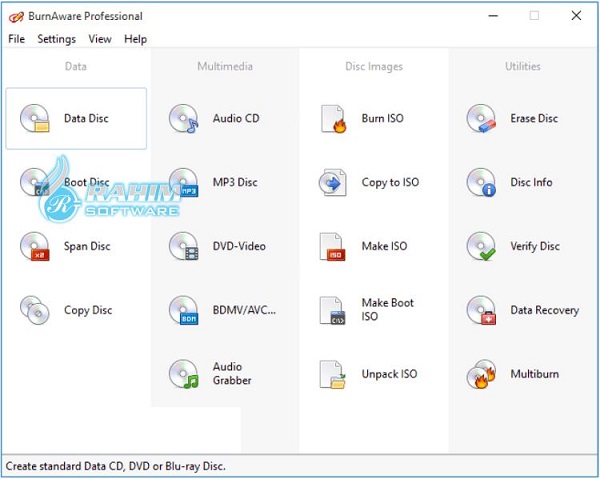Click the Unpack ISO label
600x479 pixels.
pos(389,374)
